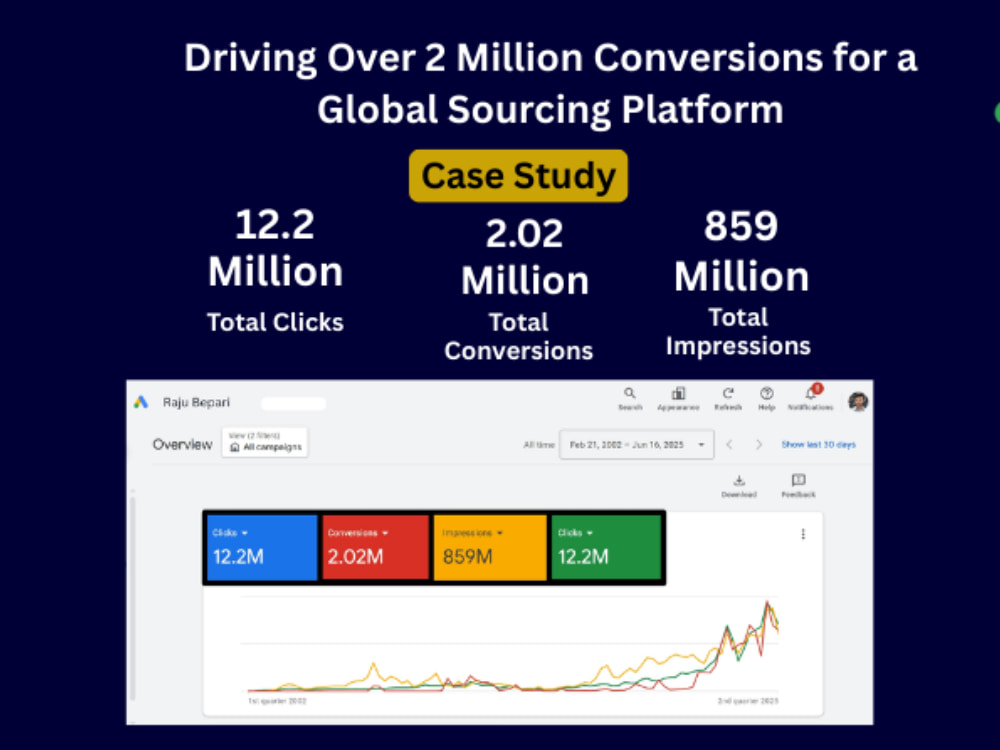Click the '12.2M' value on green card
Image resolution: width=1000 pixels, height=750 pixels.
tap(583, 557)
